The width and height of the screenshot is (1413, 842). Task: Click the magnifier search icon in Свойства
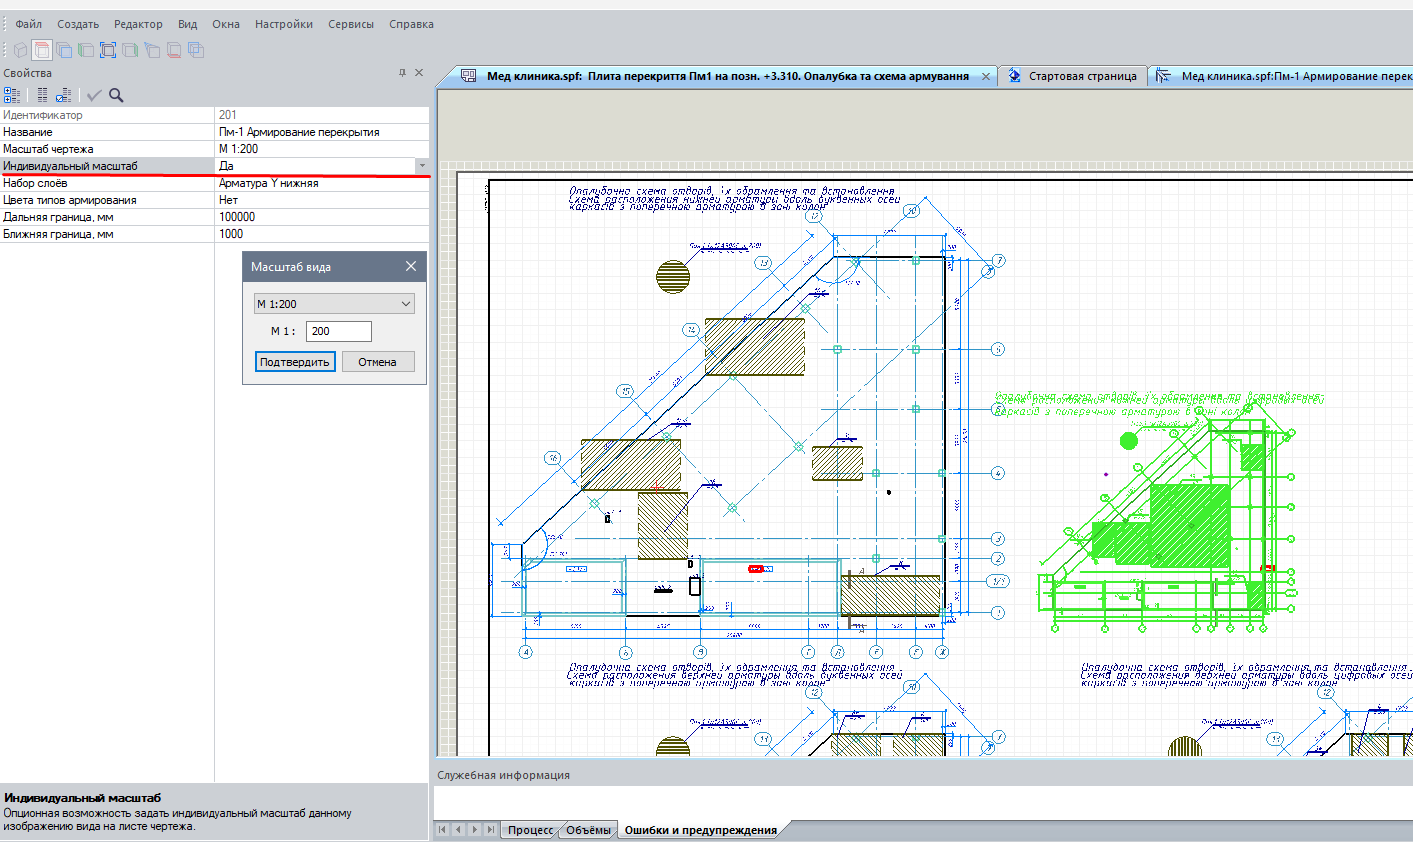[116, 95]
